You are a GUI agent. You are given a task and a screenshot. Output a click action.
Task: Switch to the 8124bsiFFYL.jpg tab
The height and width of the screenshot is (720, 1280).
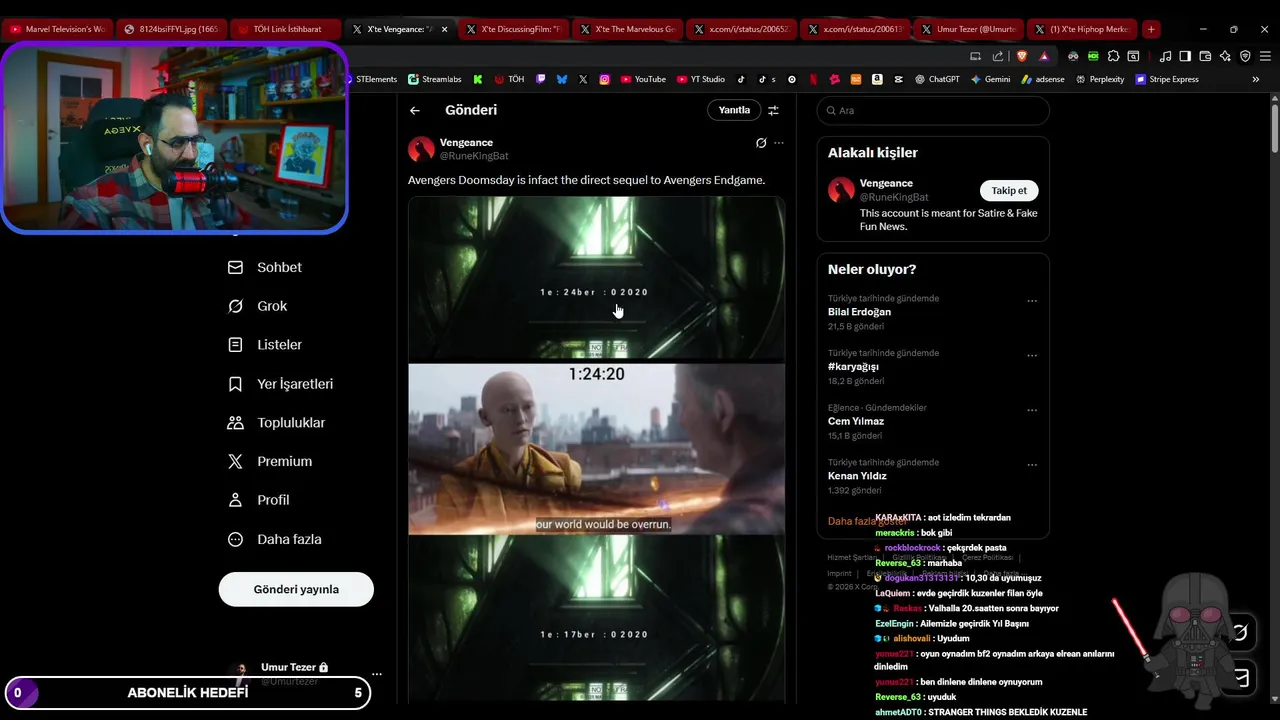pyautogui.click(x=171, y=29)
